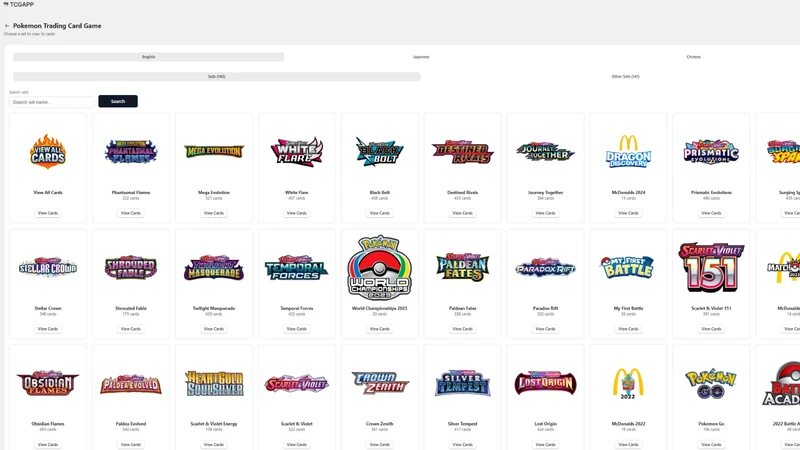This screenshot has width=800, height=450.
Task: Open the McDonalds 2022 set logo
Action: (x=629, y=383)
